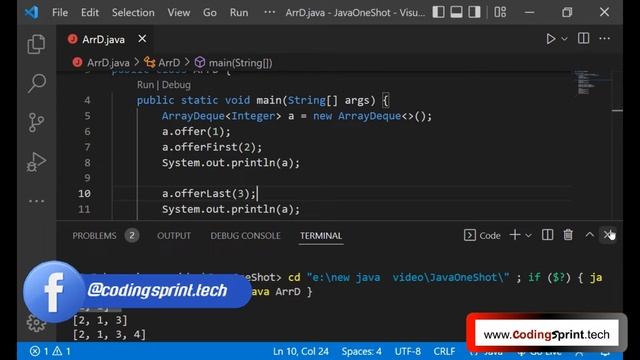The height and width of the screenshot is (360, 640).
Task: Click the Debug code lens above main
Action: pyautogui.click(x=176, y=84)
